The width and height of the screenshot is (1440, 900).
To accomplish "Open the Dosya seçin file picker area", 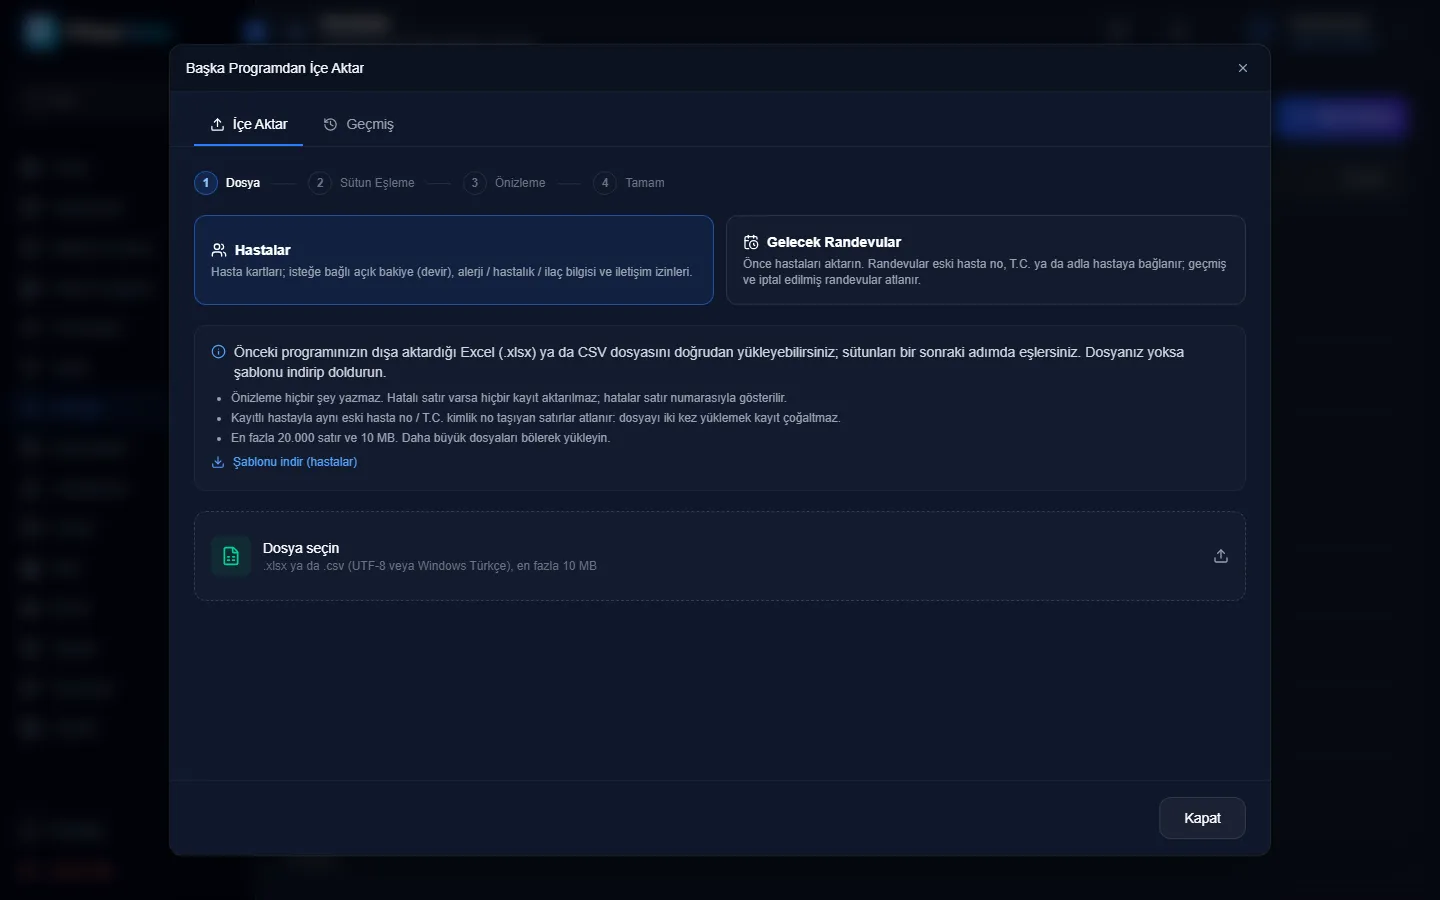I will point(720,556).
